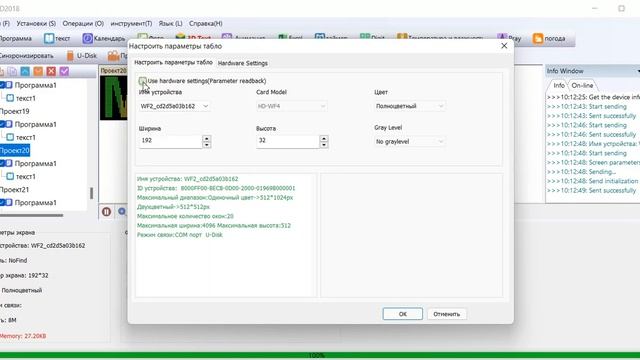Select Настроить параметры табло tab
The height and width of the screenshot is (360, 640).
click(173, 62)
